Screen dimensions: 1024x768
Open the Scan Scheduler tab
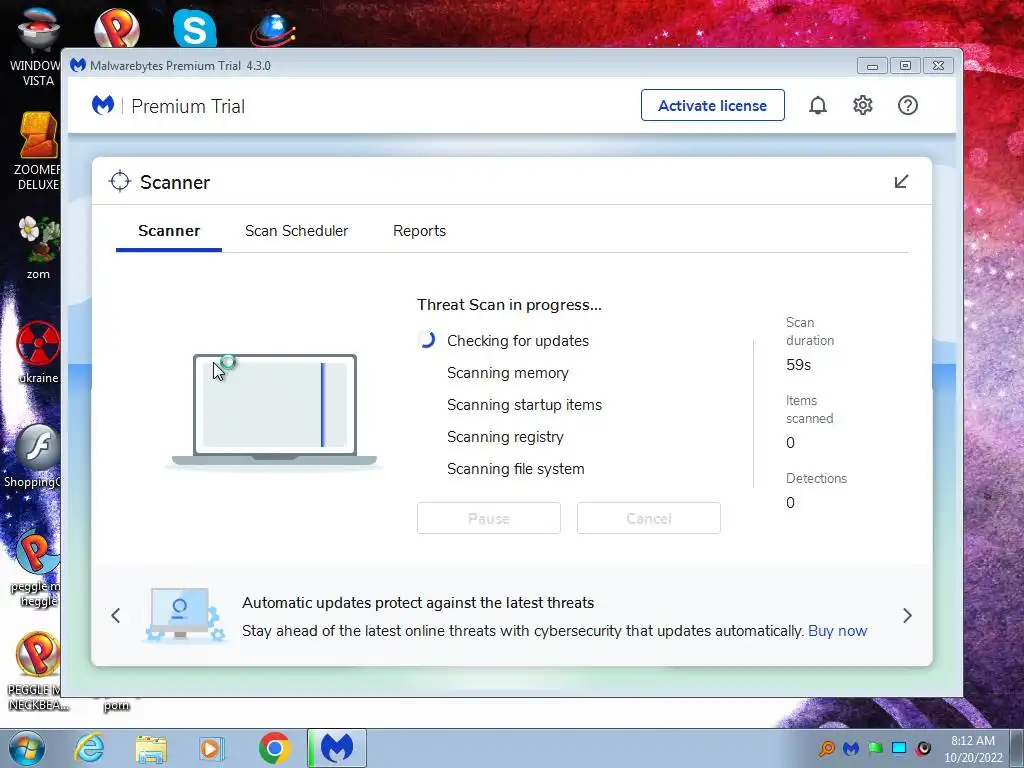tap(296, 231)
